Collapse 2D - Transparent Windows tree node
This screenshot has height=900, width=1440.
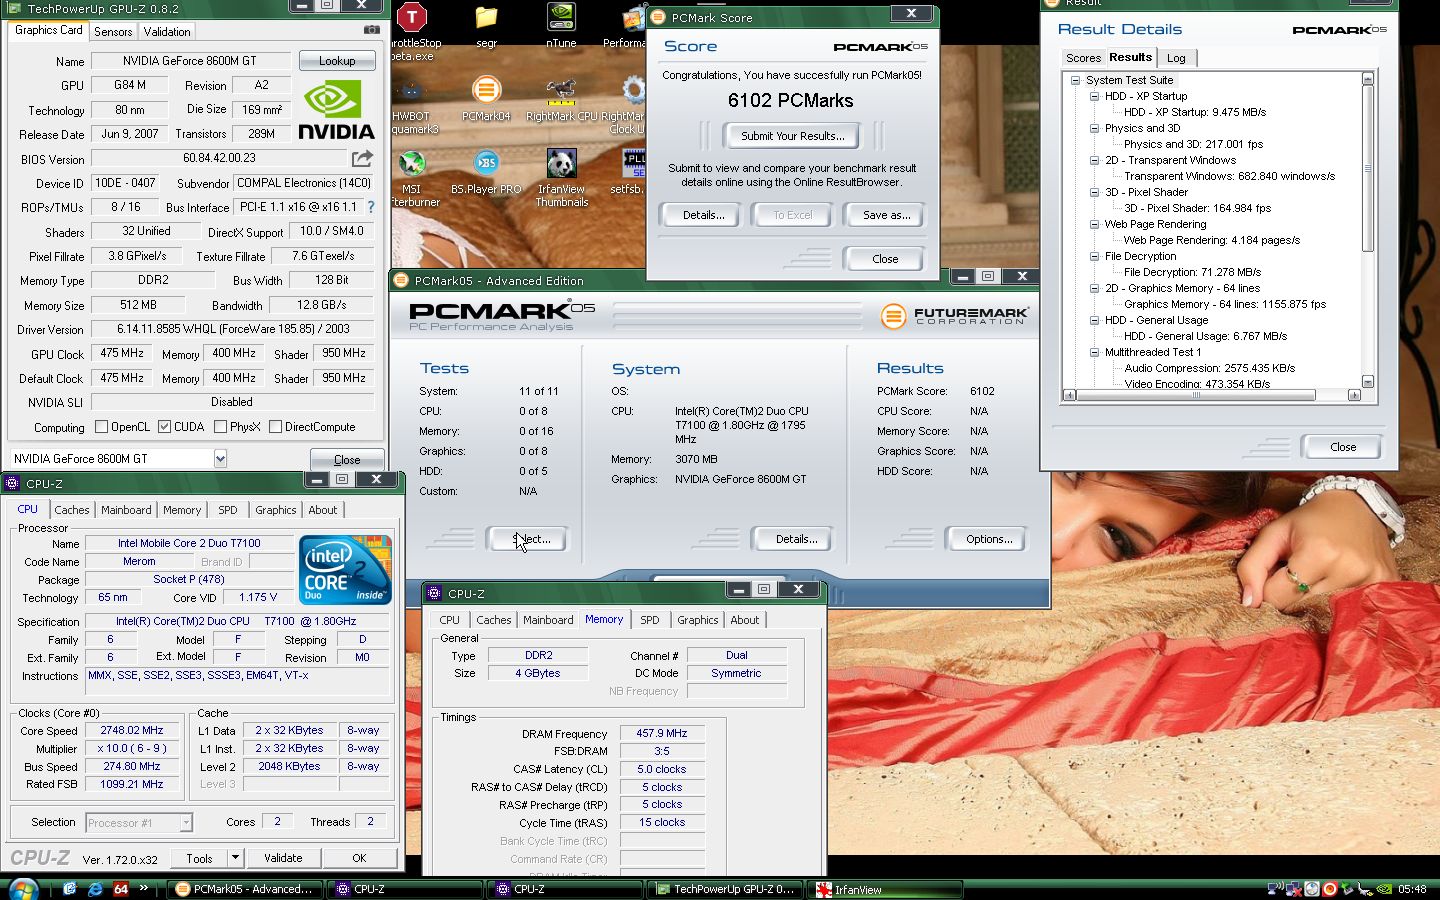[x=1094, y=160]
